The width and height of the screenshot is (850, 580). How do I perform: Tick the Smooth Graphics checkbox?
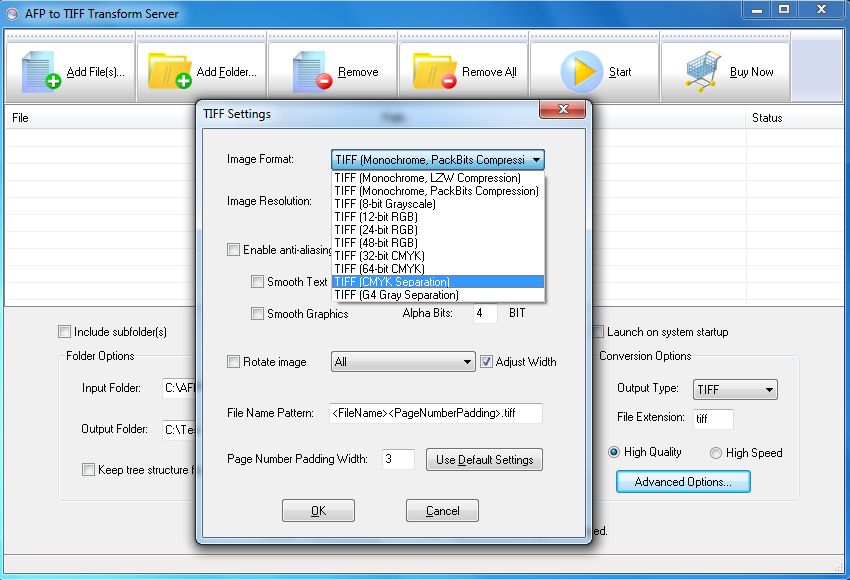click(257, 313)
